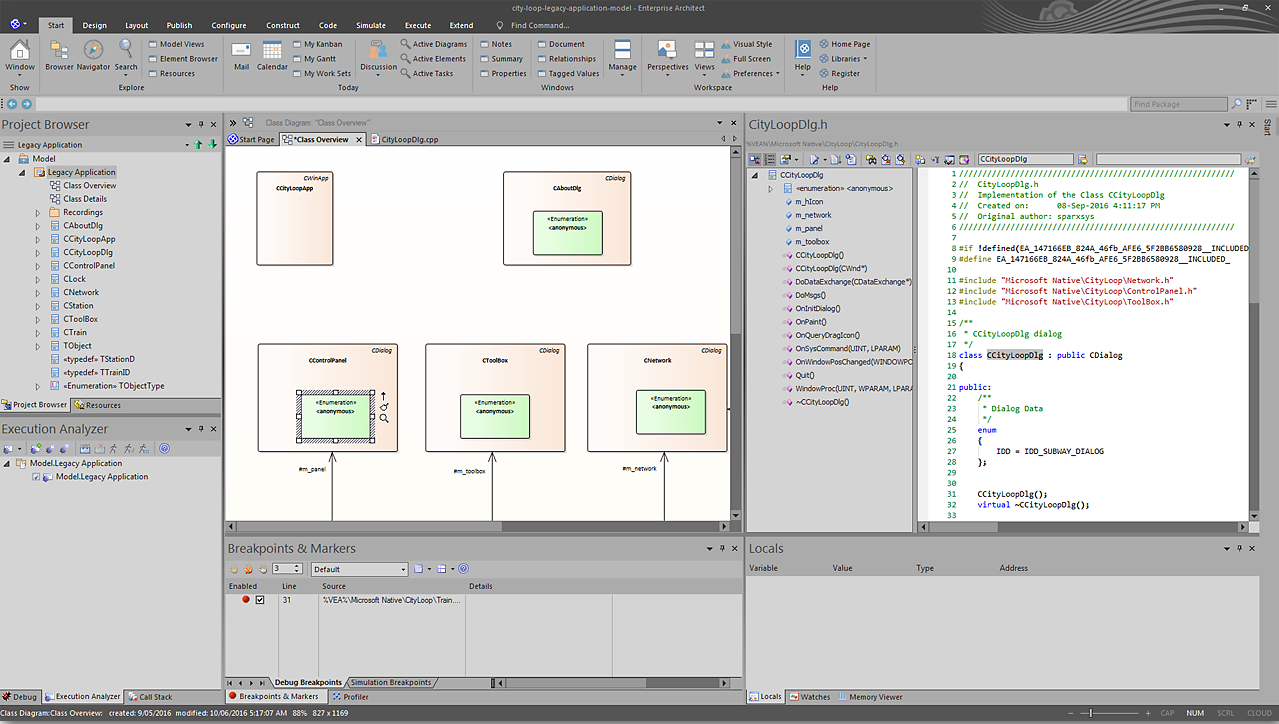Switch to the Call Stack tab

[150, 697]
